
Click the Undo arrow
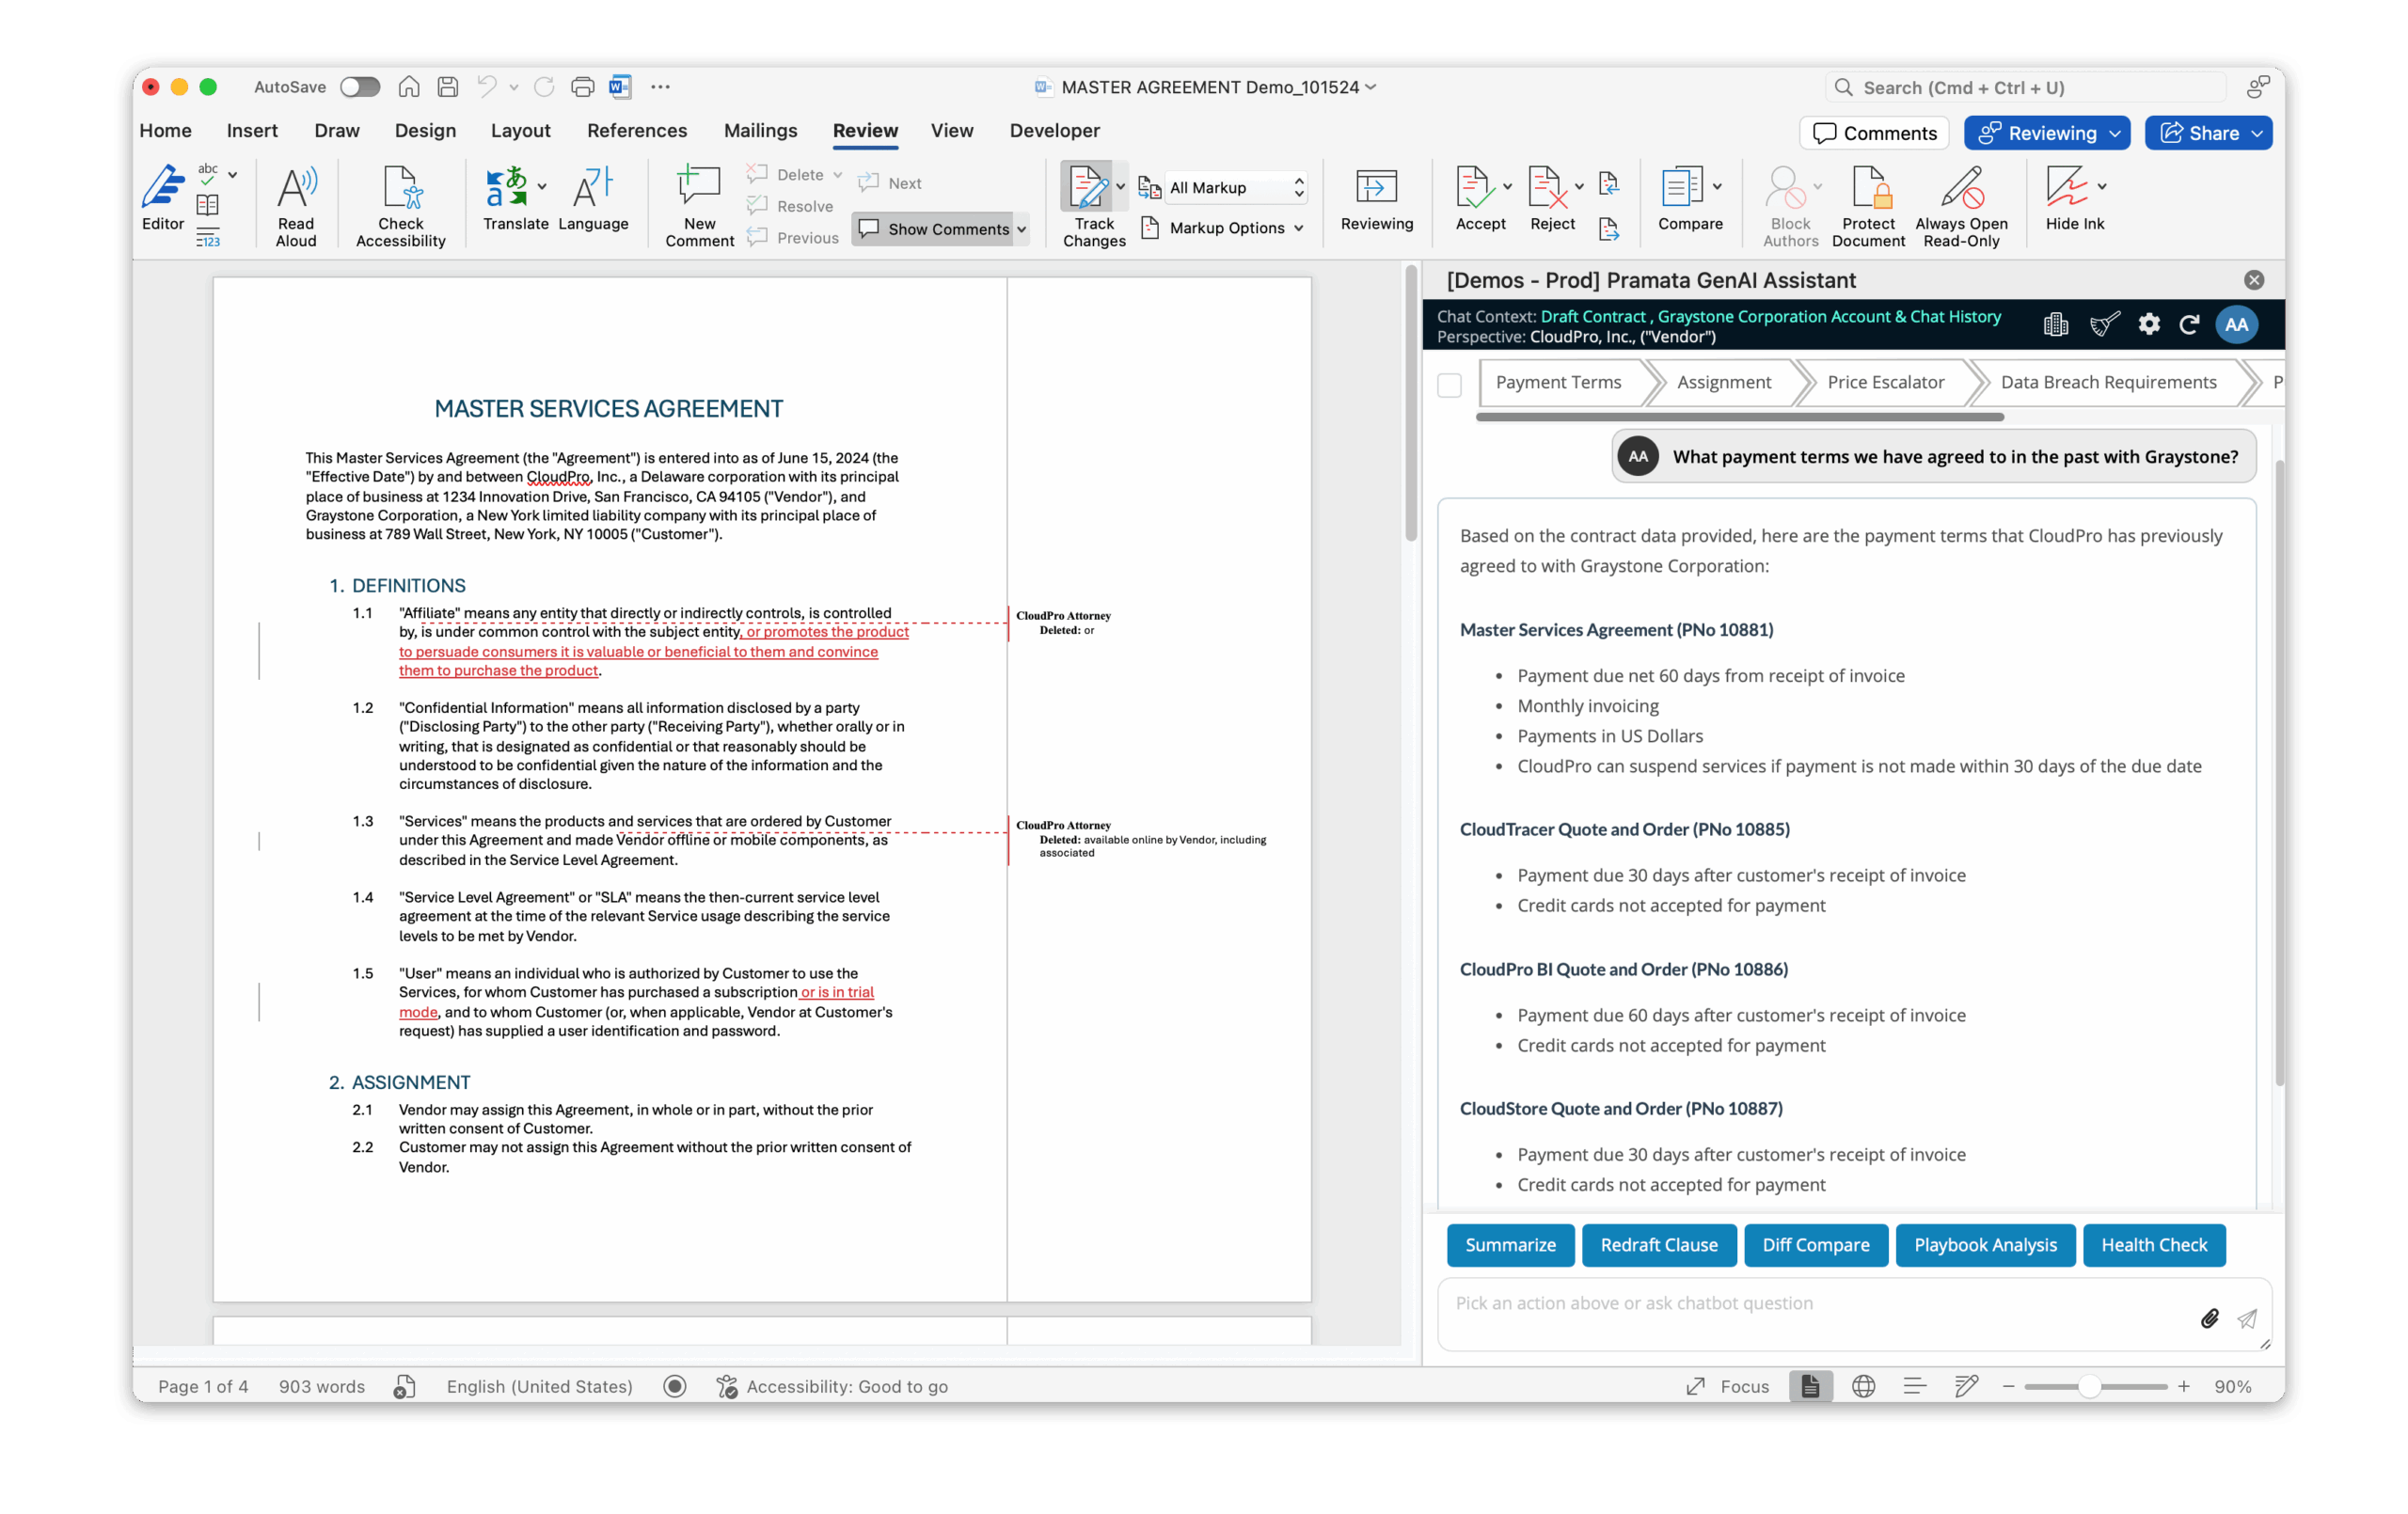(487, 87)
